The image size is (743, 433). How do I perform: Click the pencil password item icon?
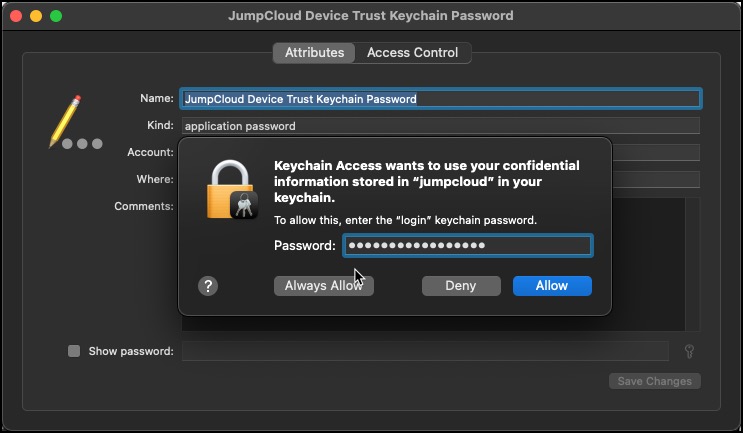(66, 120)
